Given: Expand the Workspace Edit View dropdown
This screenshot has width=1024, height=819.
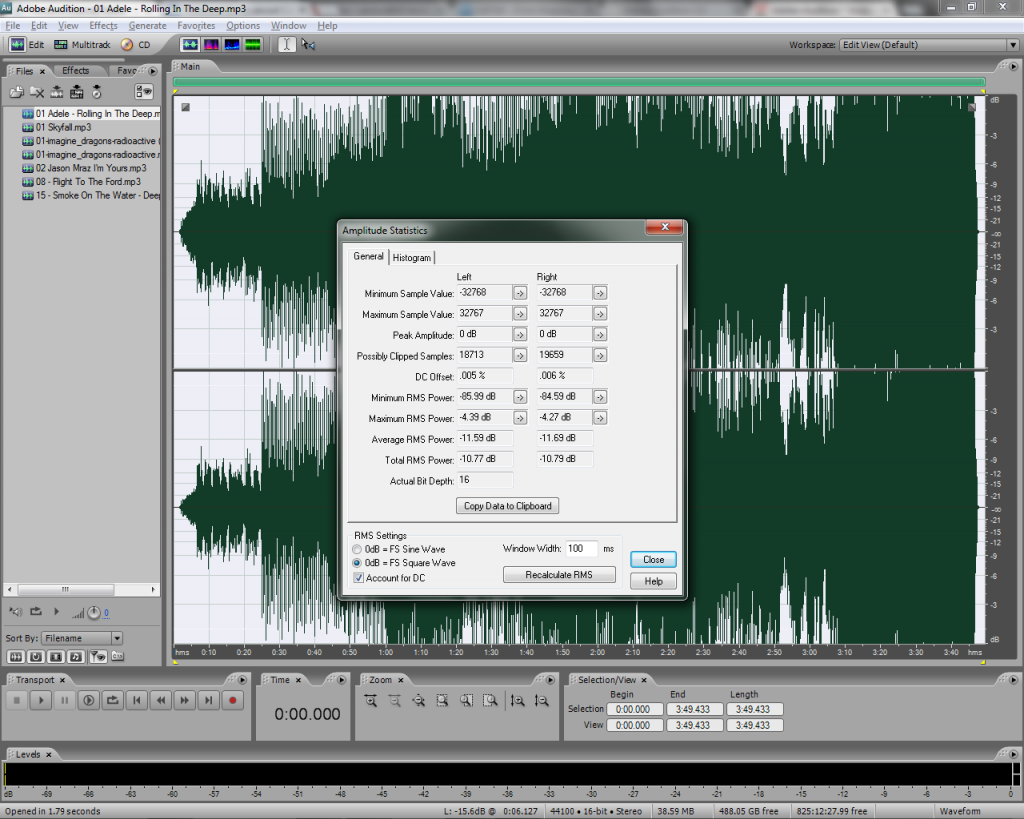Looking at the screenshot, I should tap(1012, 45).
